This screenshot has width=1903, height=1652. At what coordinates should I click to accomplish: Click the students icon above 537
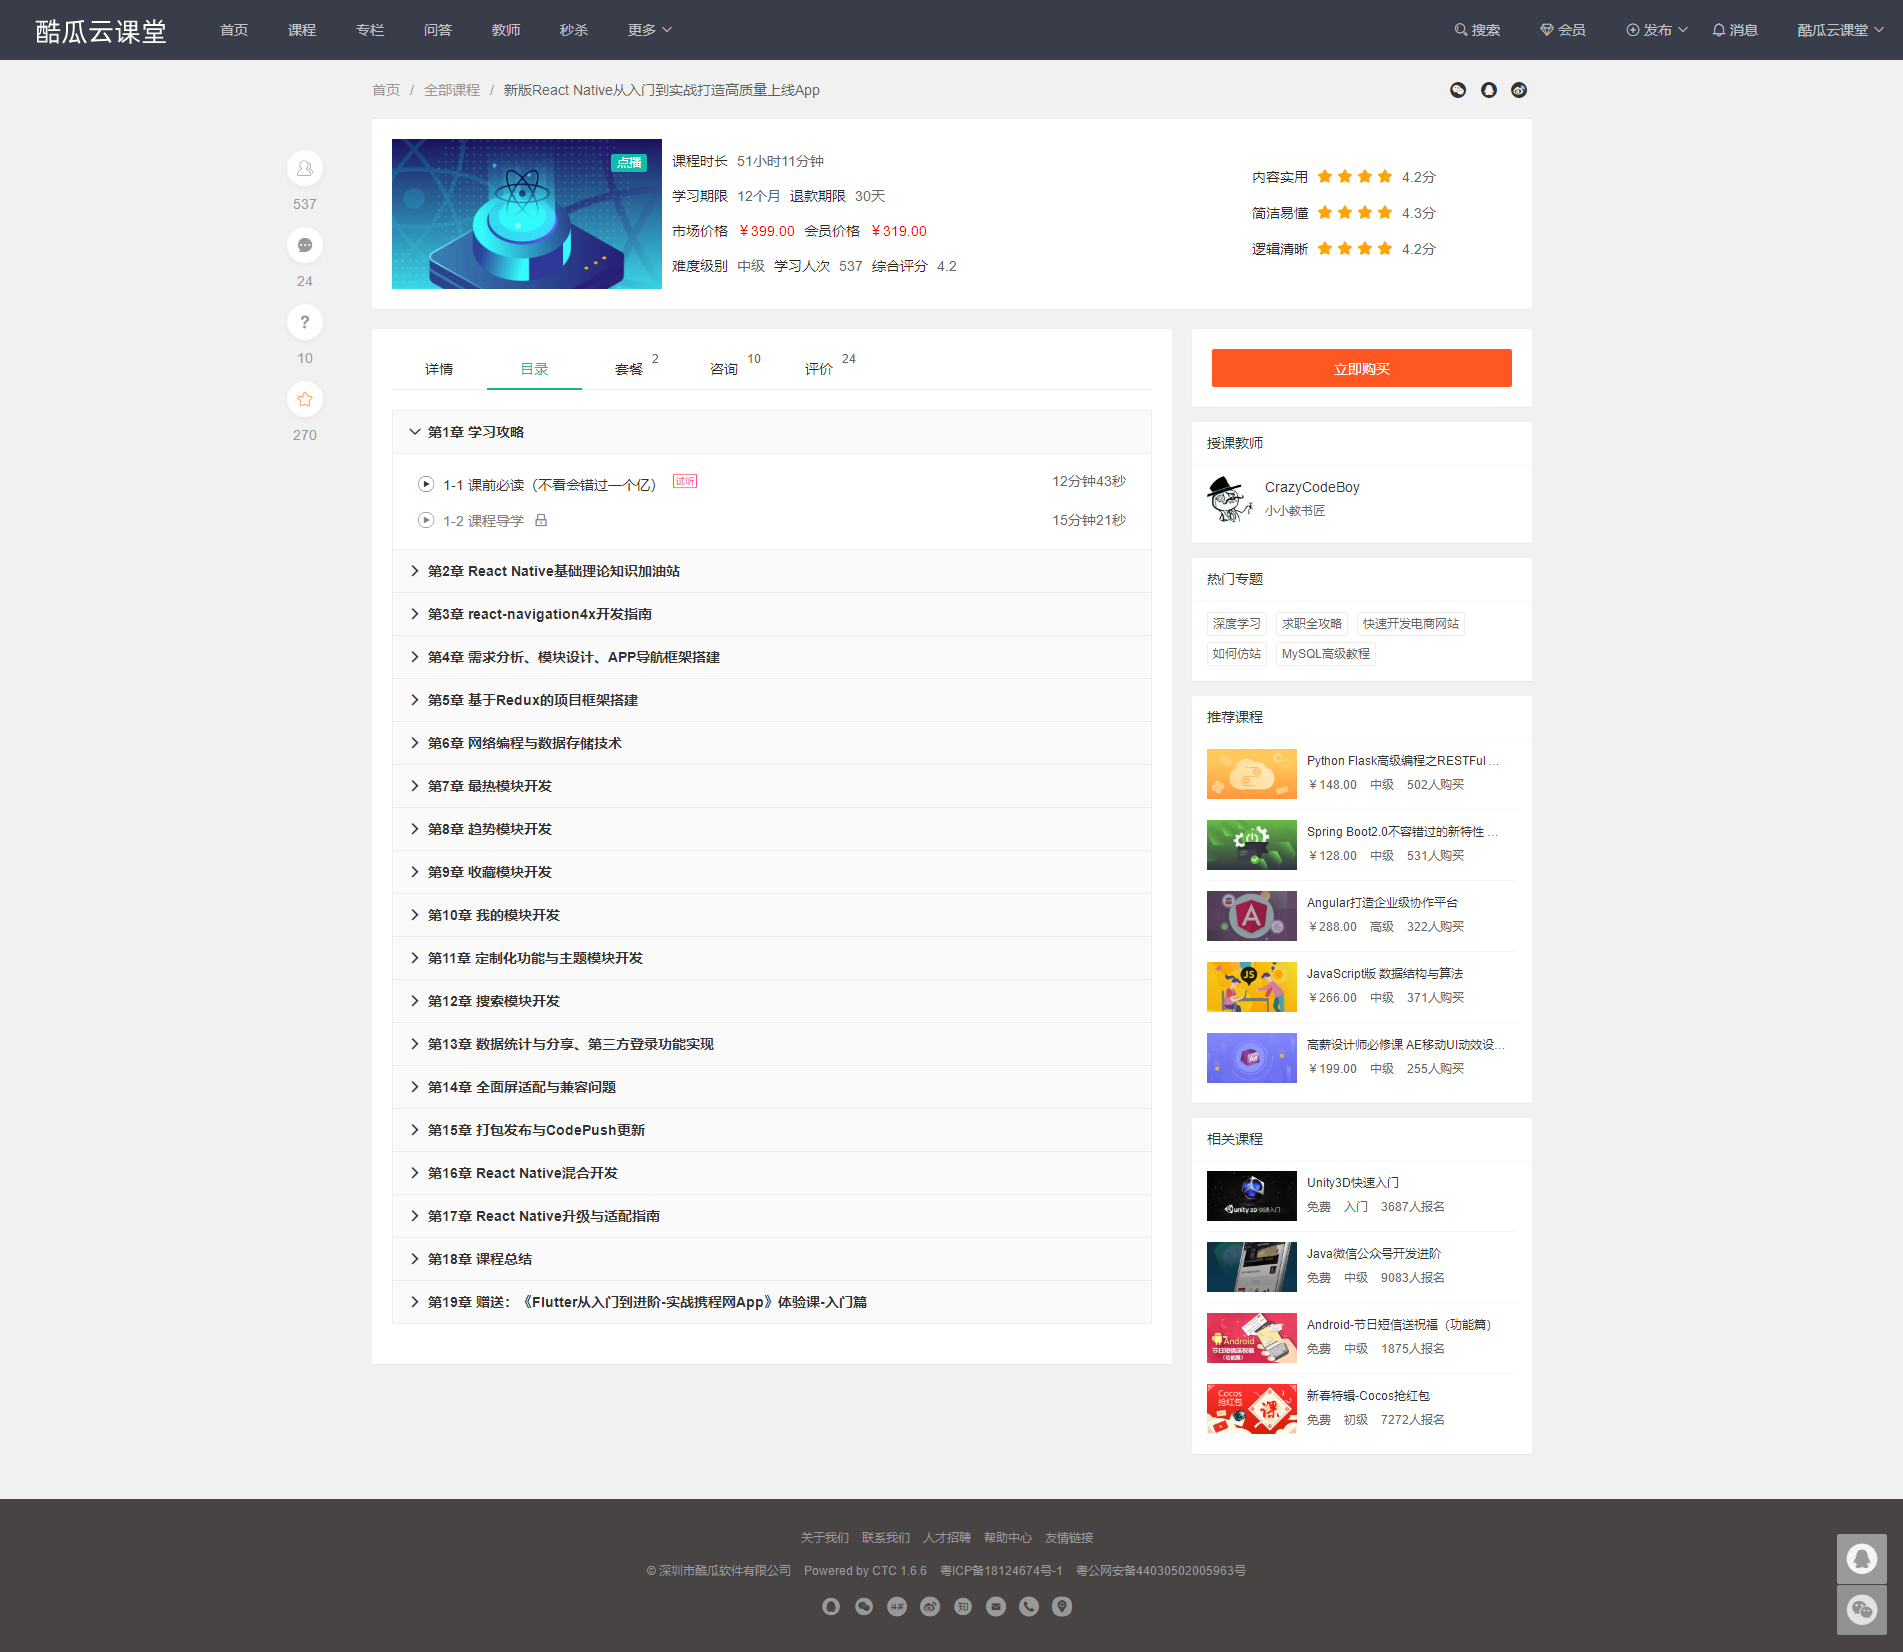coord(305,168)
